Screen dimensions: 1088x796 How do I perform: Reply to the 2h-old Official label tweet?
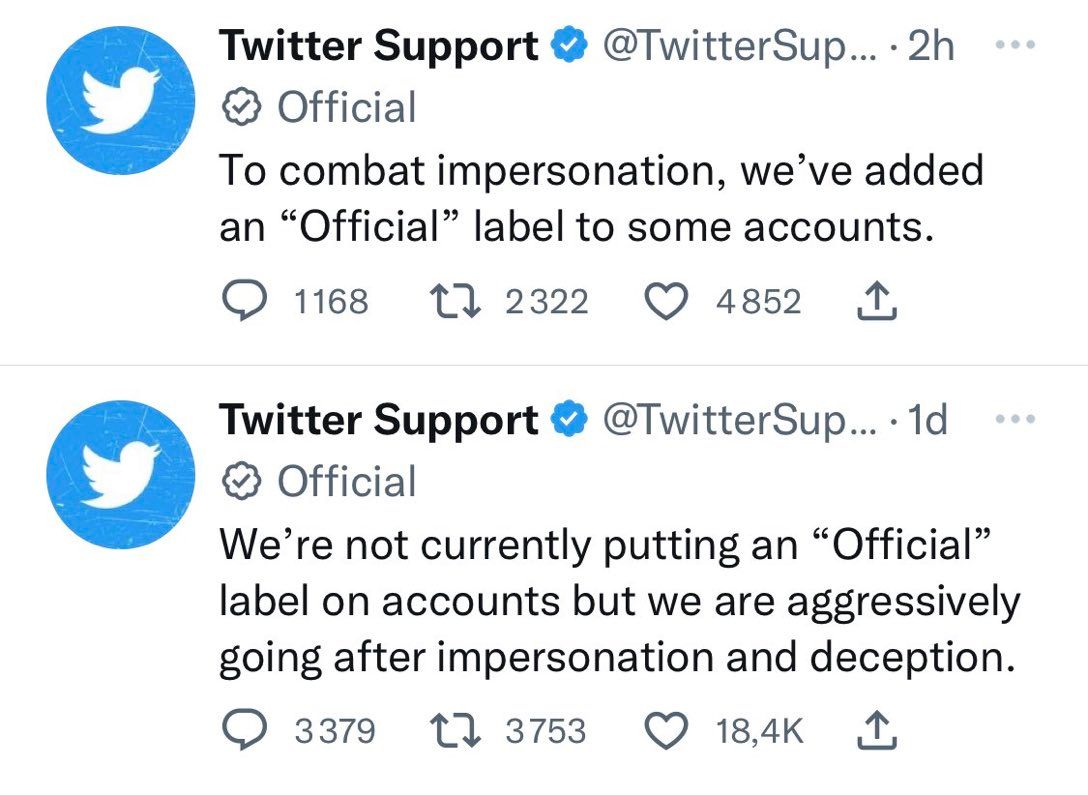click(242, 300)
